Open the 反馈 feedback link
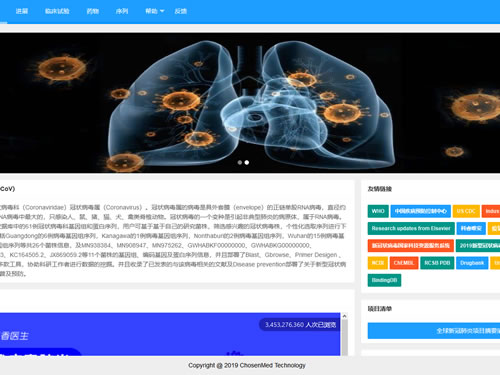The height and width of the screenshot is (375, 500). coord(181,11)
